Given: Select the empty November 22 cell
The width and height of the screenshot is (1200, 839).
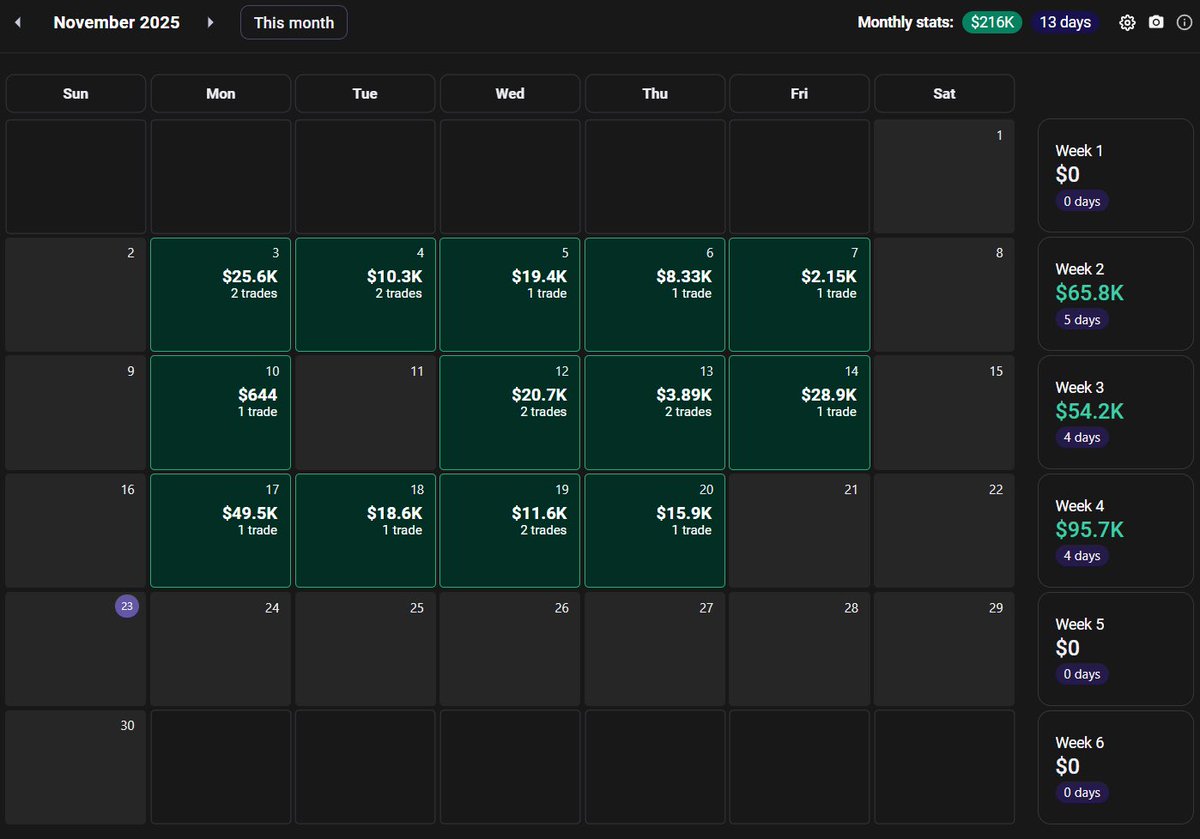Looking at the screenshot, I should pos(944,530).
